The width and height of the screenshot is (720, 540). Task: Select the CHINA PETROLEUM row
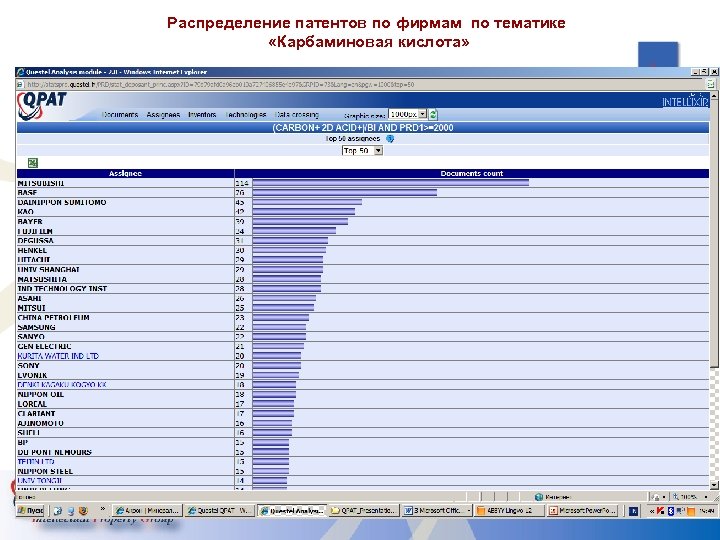tap(363, 317)
